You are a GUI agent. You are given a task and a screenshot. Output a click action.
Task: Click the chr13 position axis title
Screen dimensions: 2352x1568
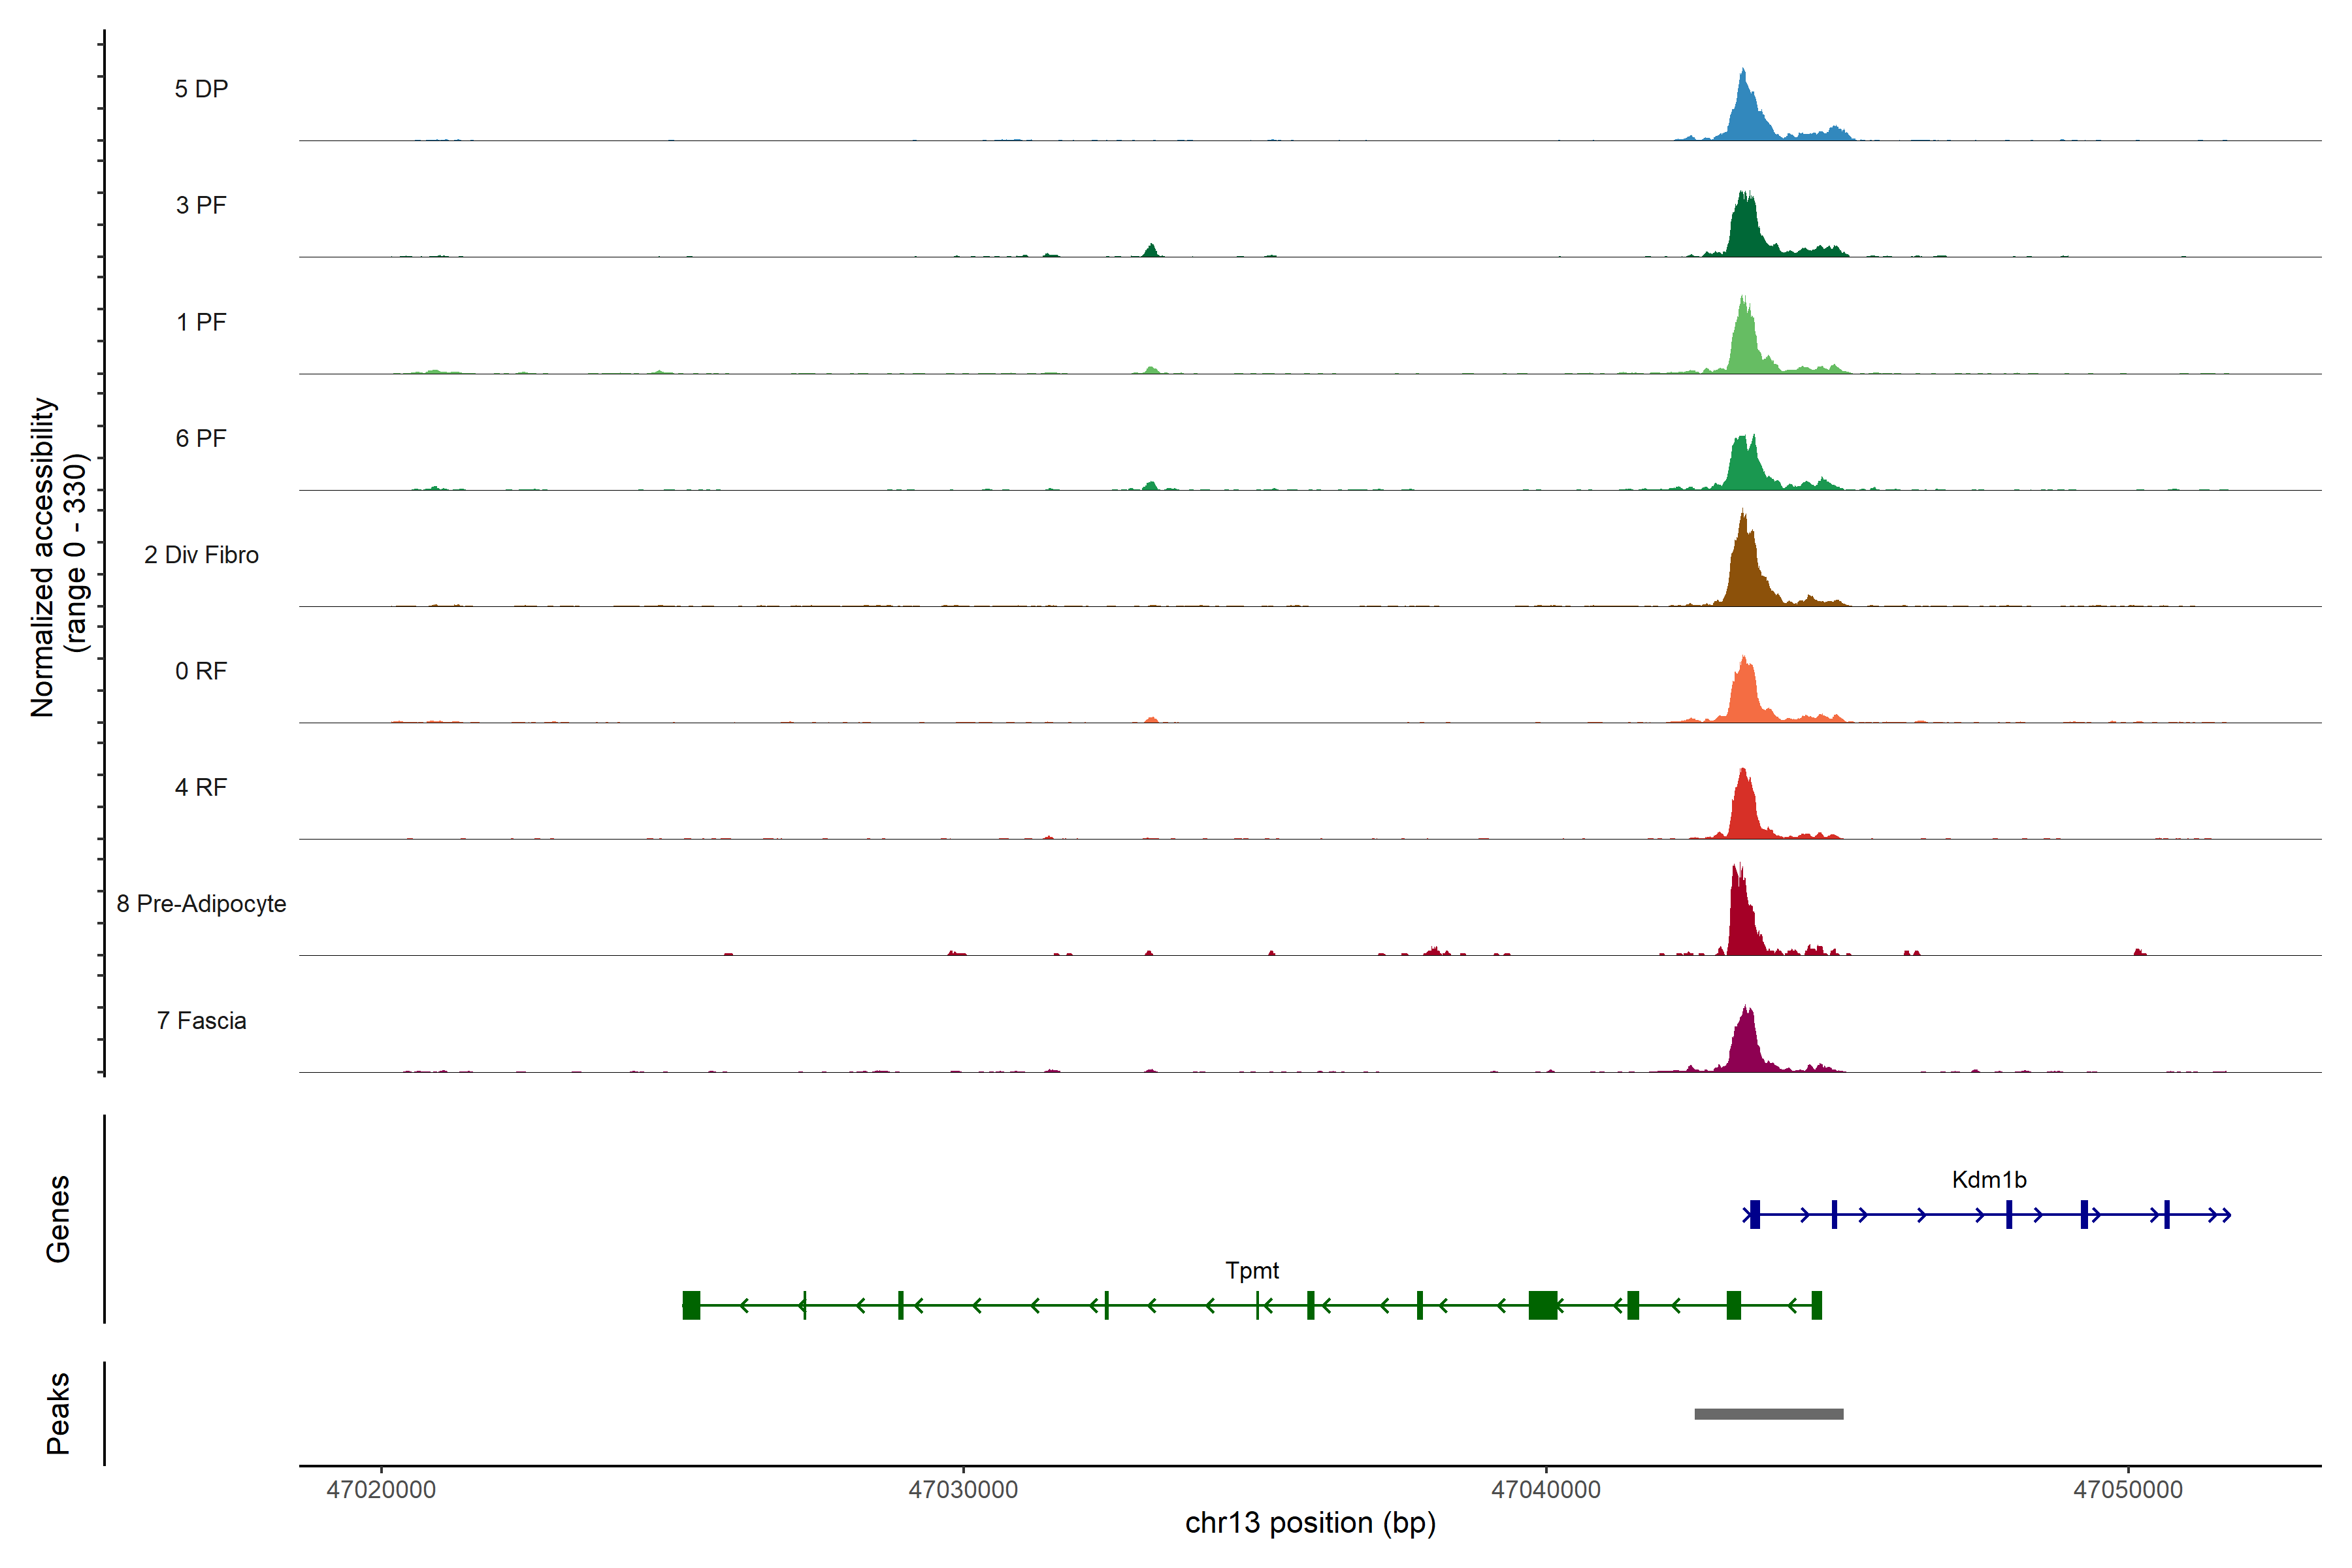(x=1310, y=1523)
